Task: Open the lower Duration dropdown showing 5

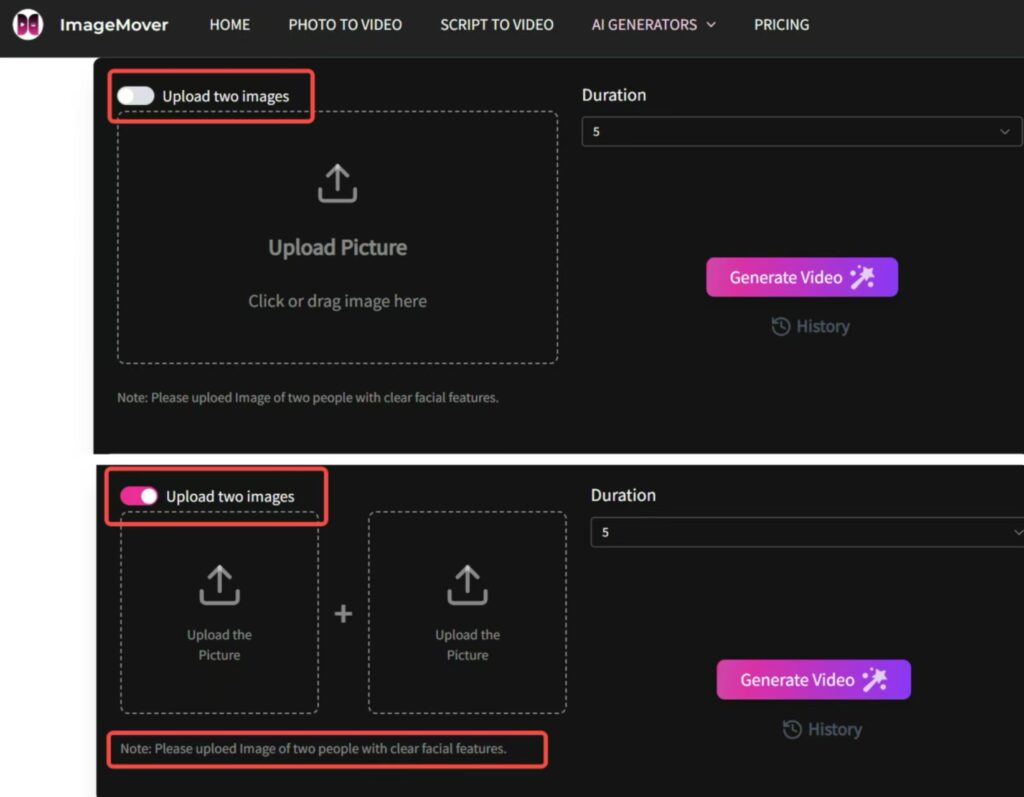Action: click(807, 532)
